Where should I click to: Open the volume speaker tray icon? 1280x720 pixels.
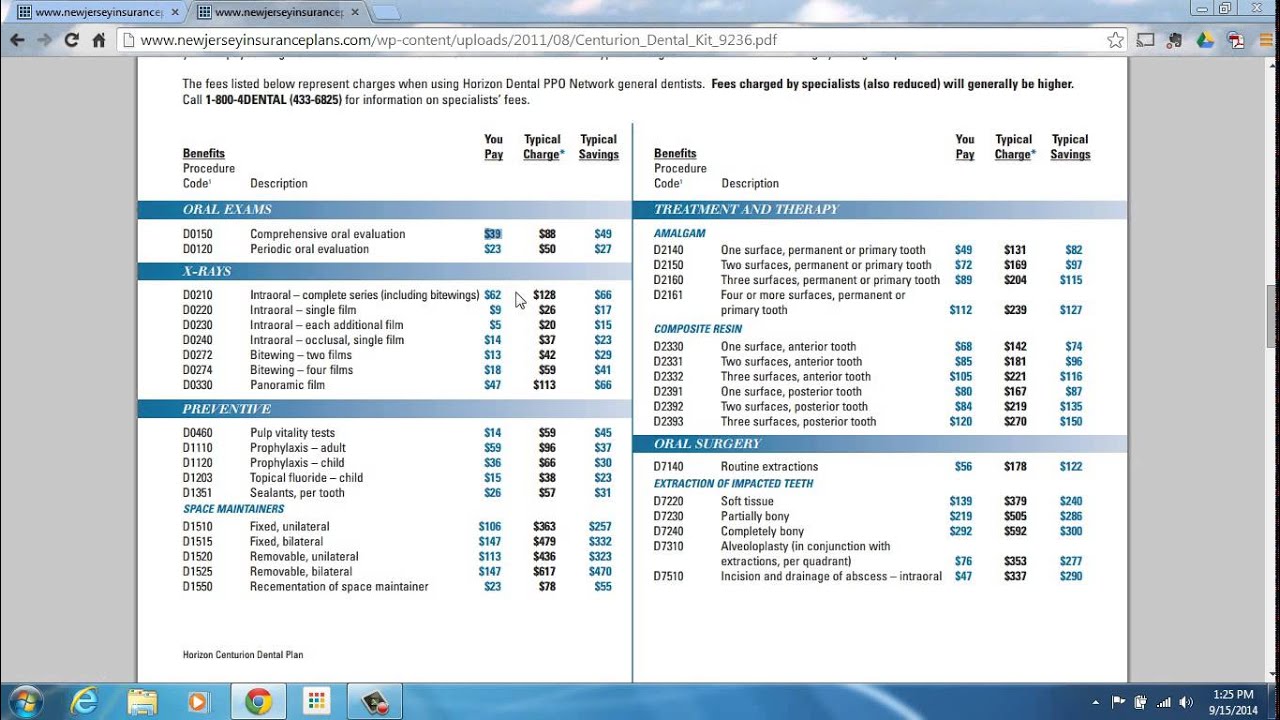click(1186, 702)
